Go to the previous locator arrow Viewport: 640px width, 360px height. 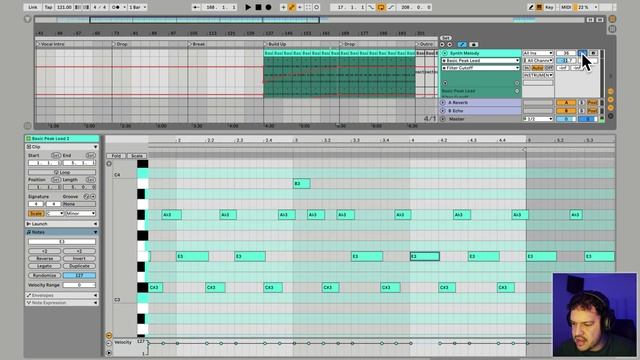coord(442,44)
